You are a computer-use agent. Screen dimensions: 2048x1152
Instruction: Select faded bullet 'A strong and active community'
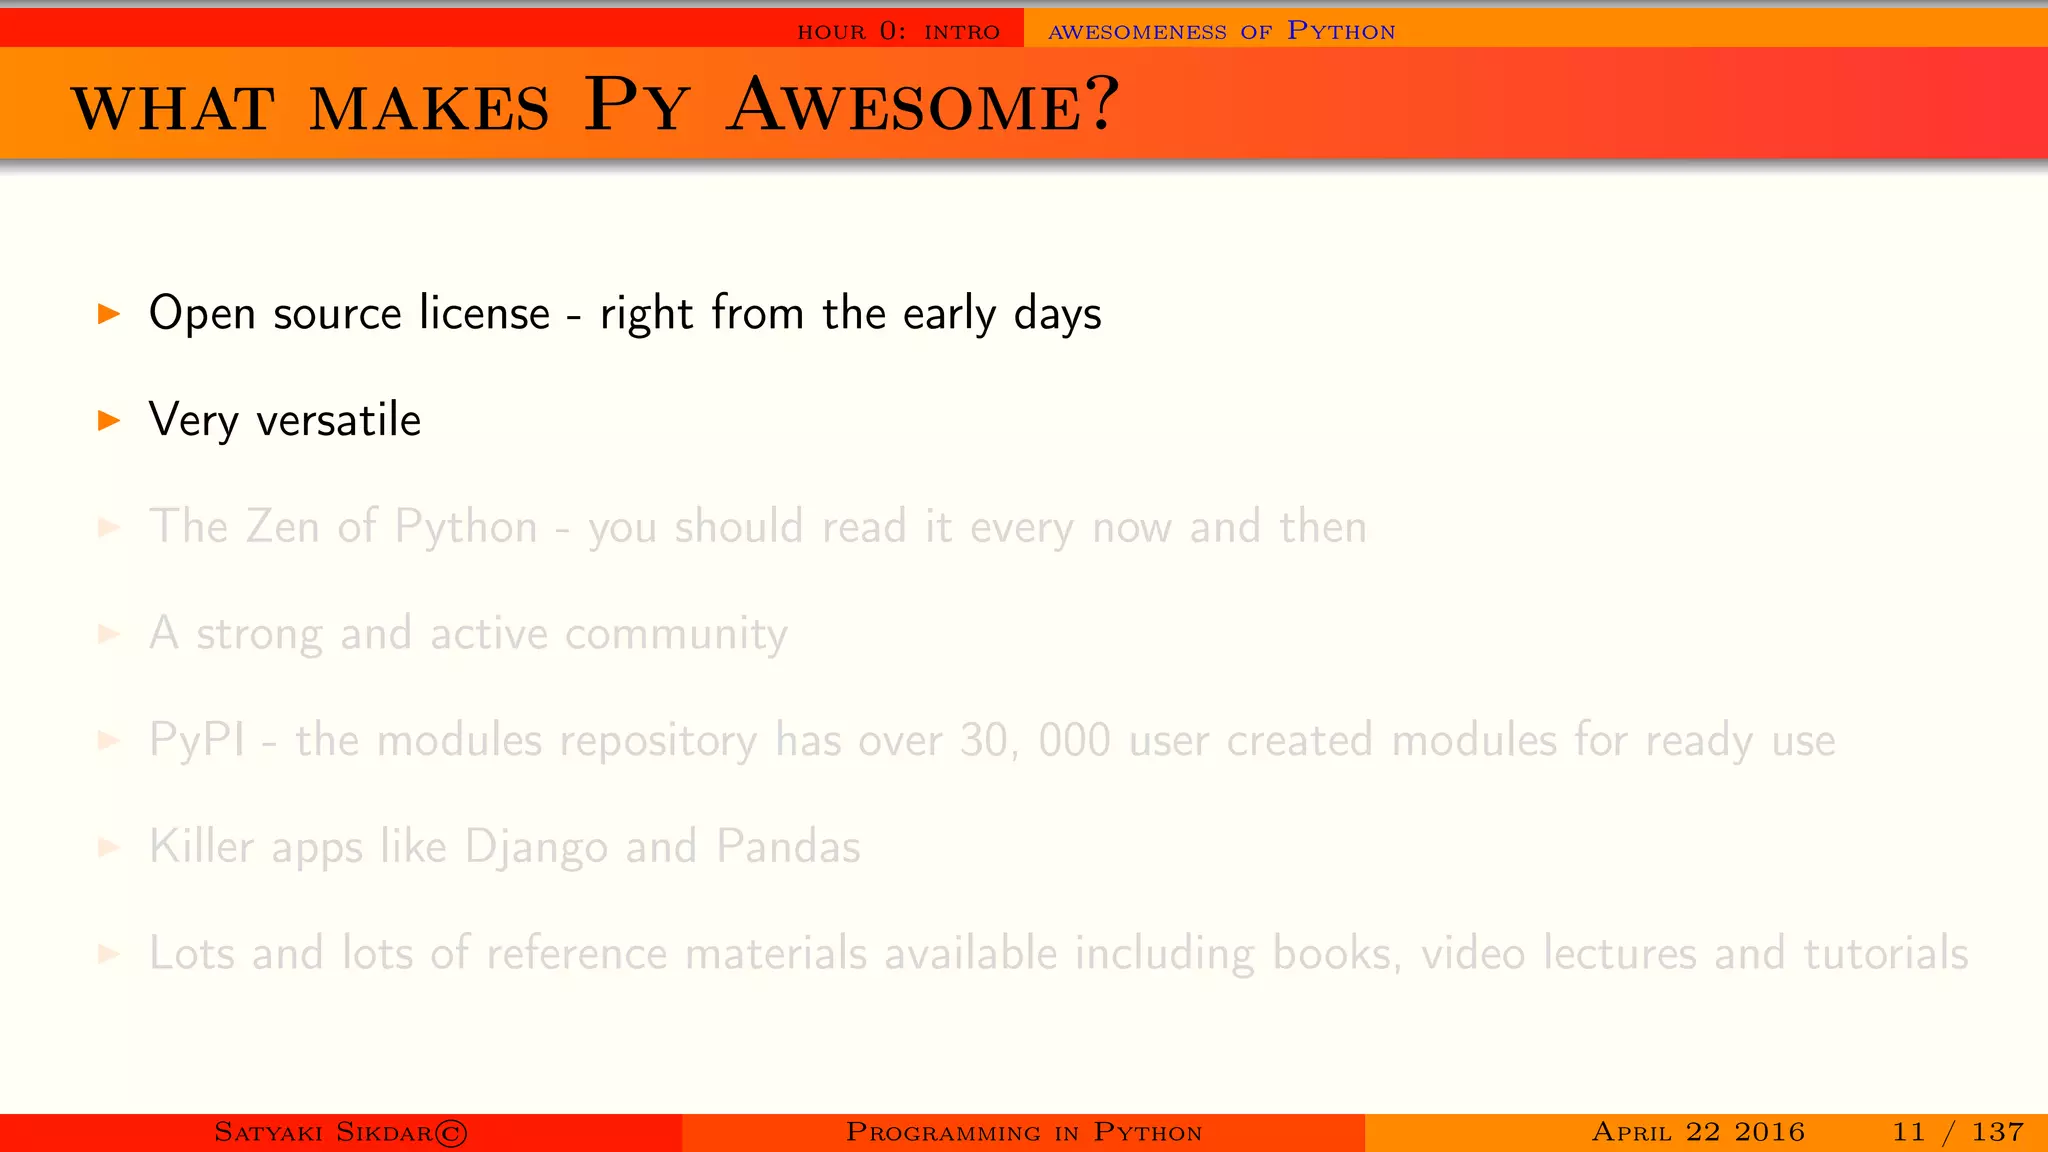click(468, 634)
